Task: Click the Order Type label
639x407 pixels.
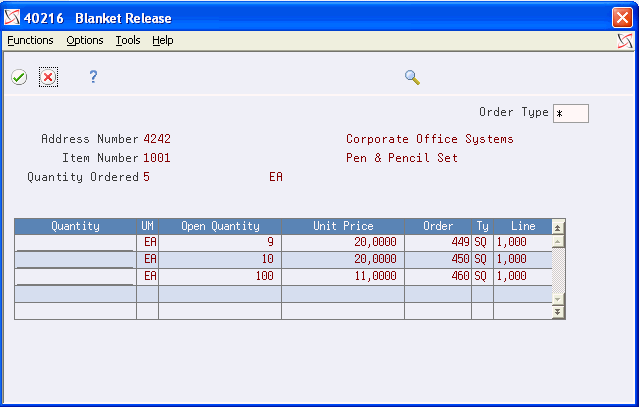Action: 513,112
